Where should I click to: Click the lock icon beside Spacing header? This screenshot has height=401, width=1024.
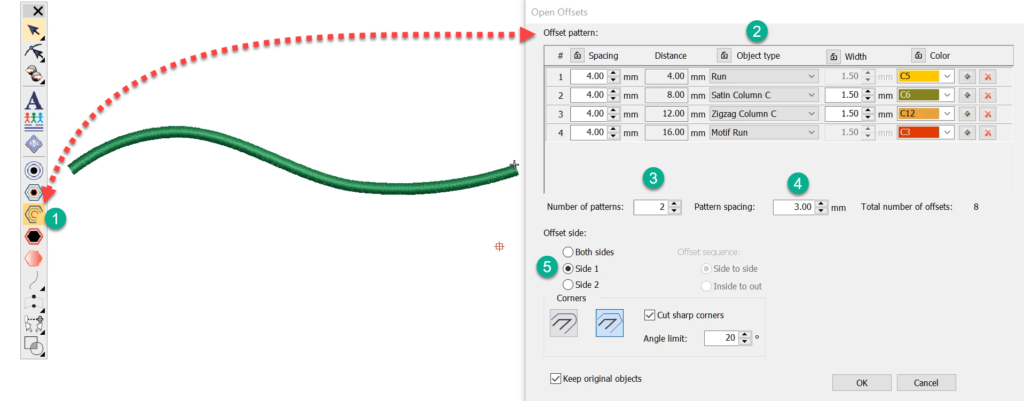578,56
